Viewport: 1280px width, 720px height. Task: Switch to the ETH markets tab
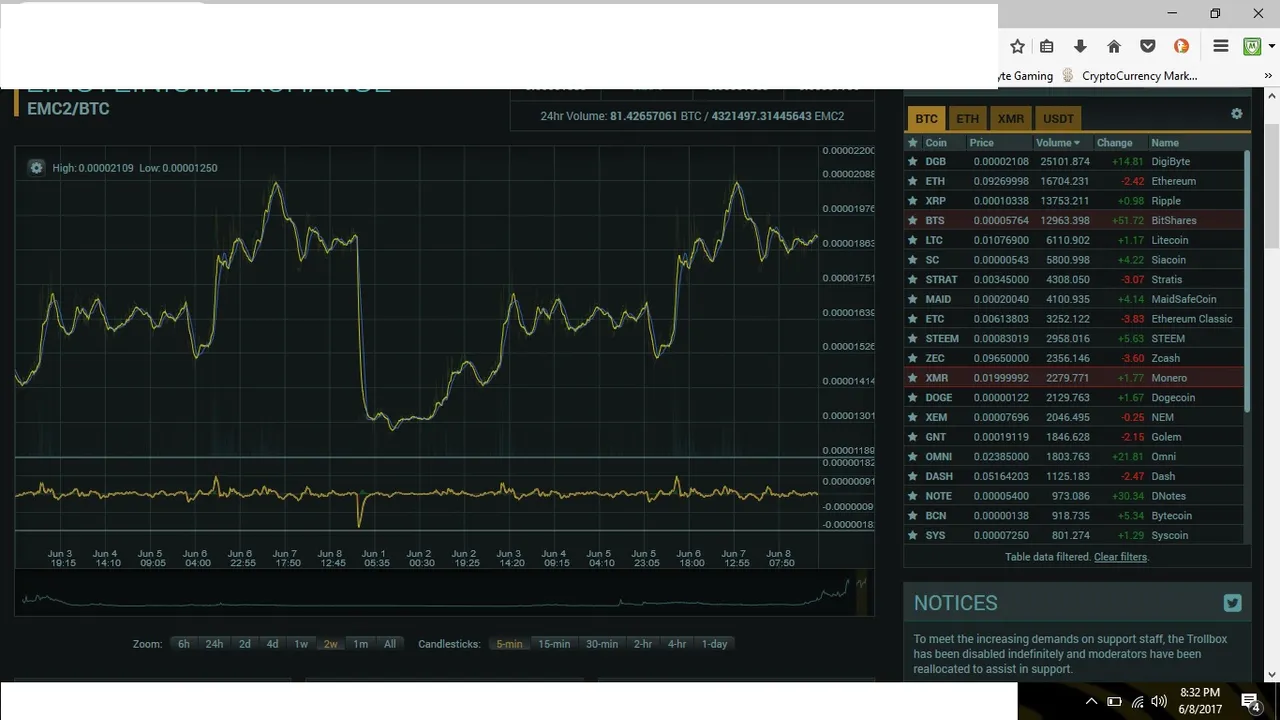pyautogui.click(x=967, y=118)
